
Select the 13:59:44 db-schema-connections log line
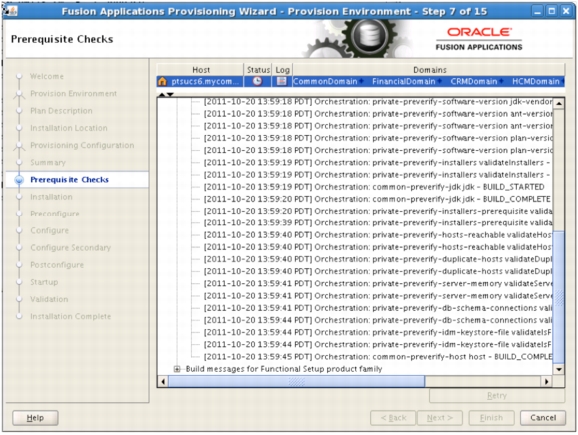click(378, 320)
